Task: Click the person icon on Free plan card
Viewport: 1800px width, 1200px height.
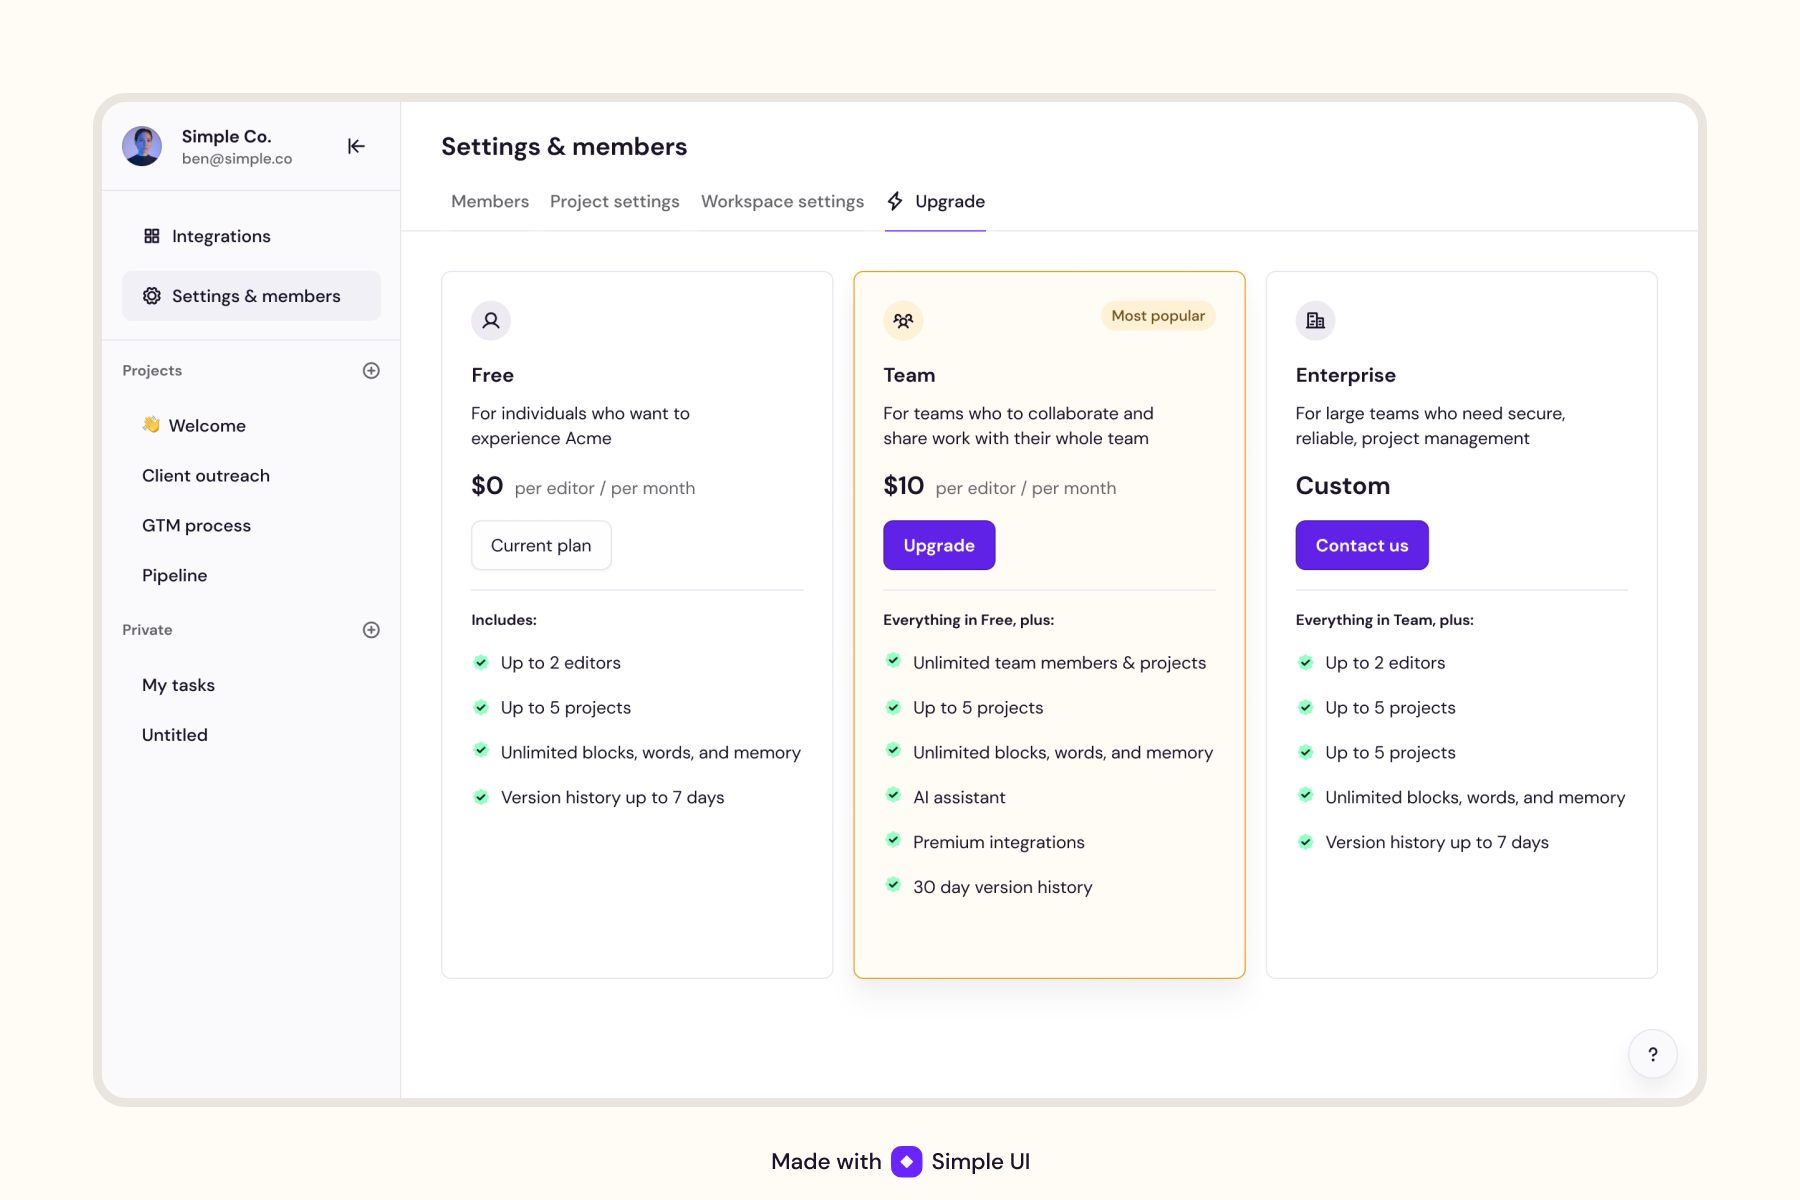Action: pos(491,320)
